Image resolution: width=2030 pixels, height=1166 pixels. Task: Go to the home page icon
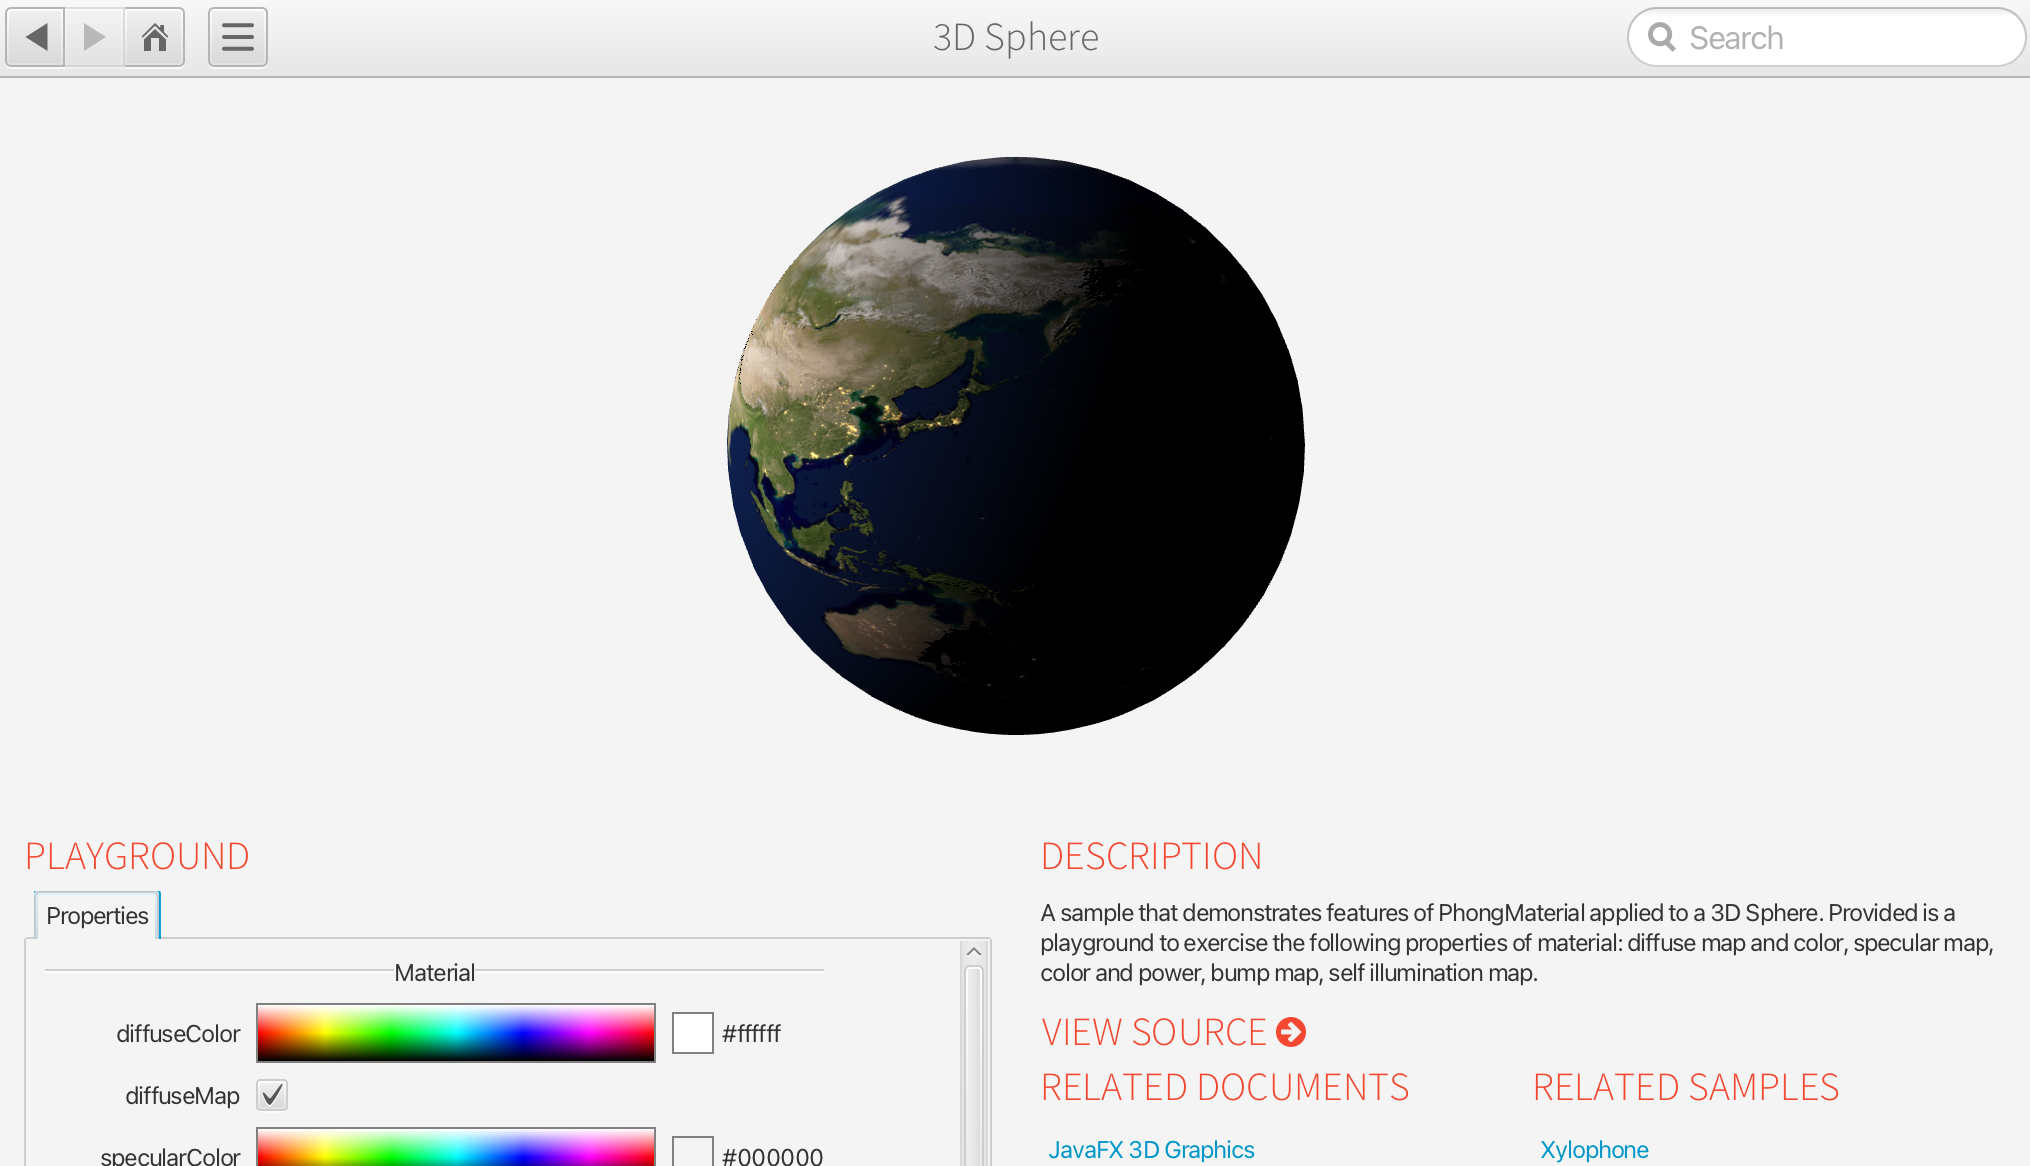click(x=155, y=38)
